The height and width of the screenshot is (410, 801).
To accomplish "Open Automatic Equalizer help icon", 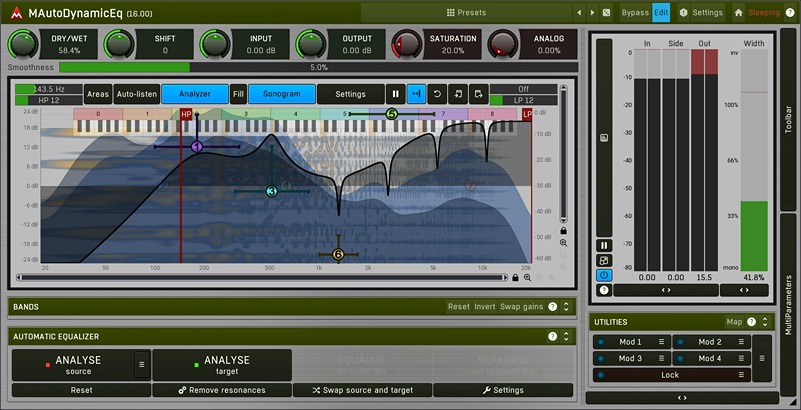I will coord(552,336).
